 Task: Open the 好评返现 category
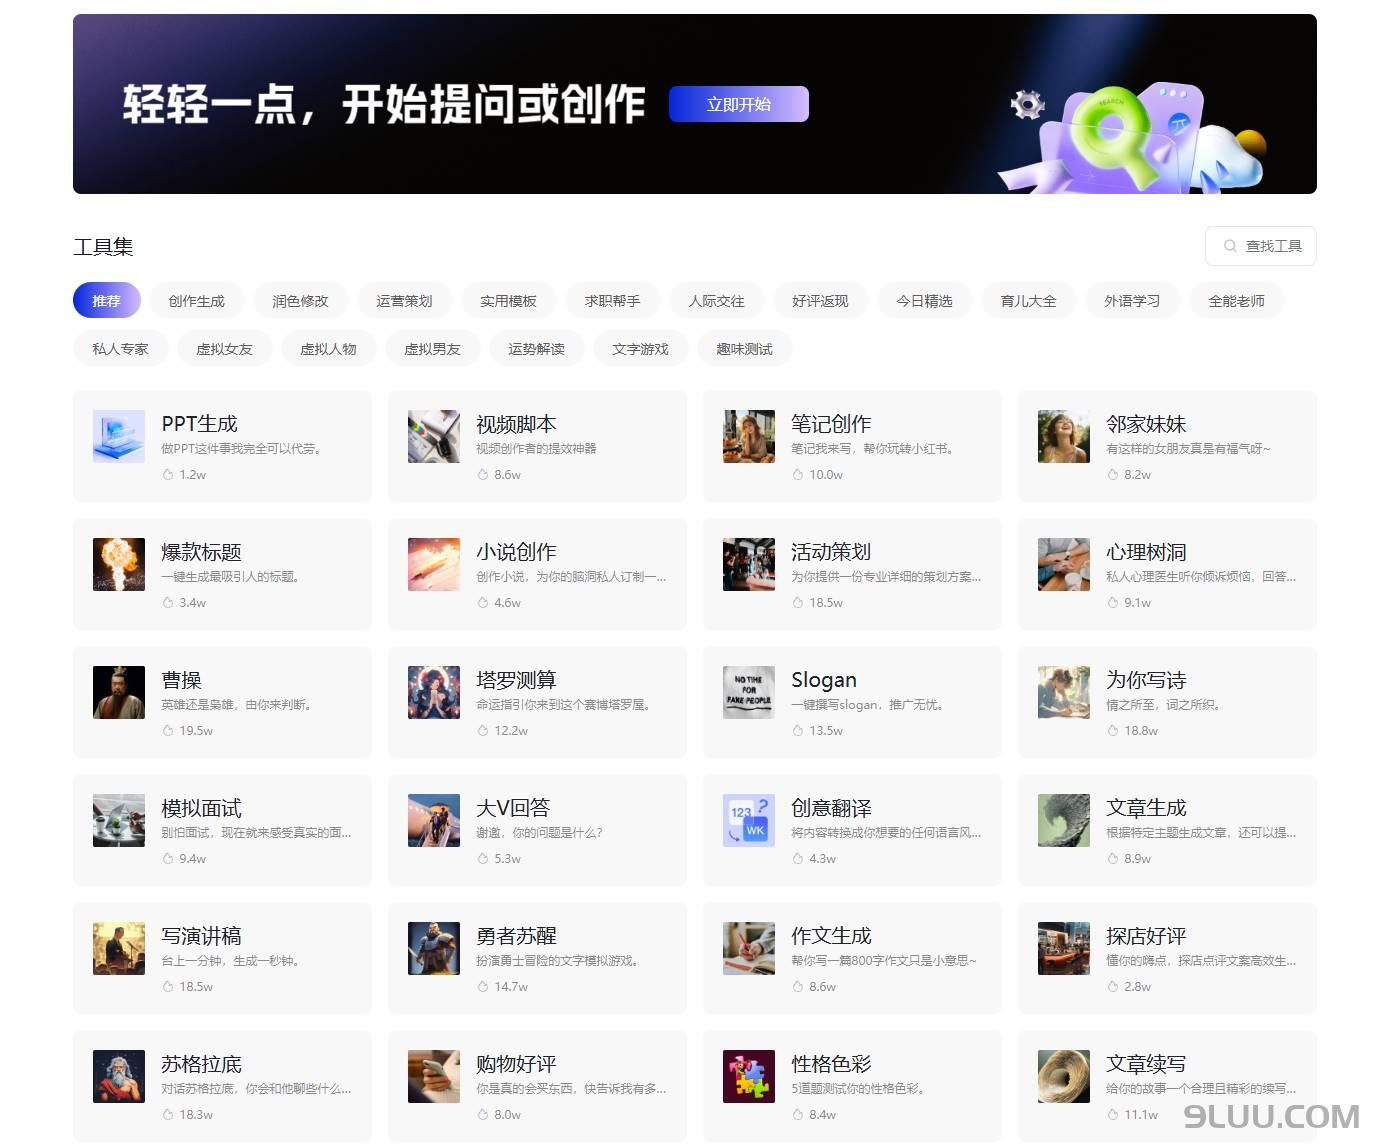[820, 301]
